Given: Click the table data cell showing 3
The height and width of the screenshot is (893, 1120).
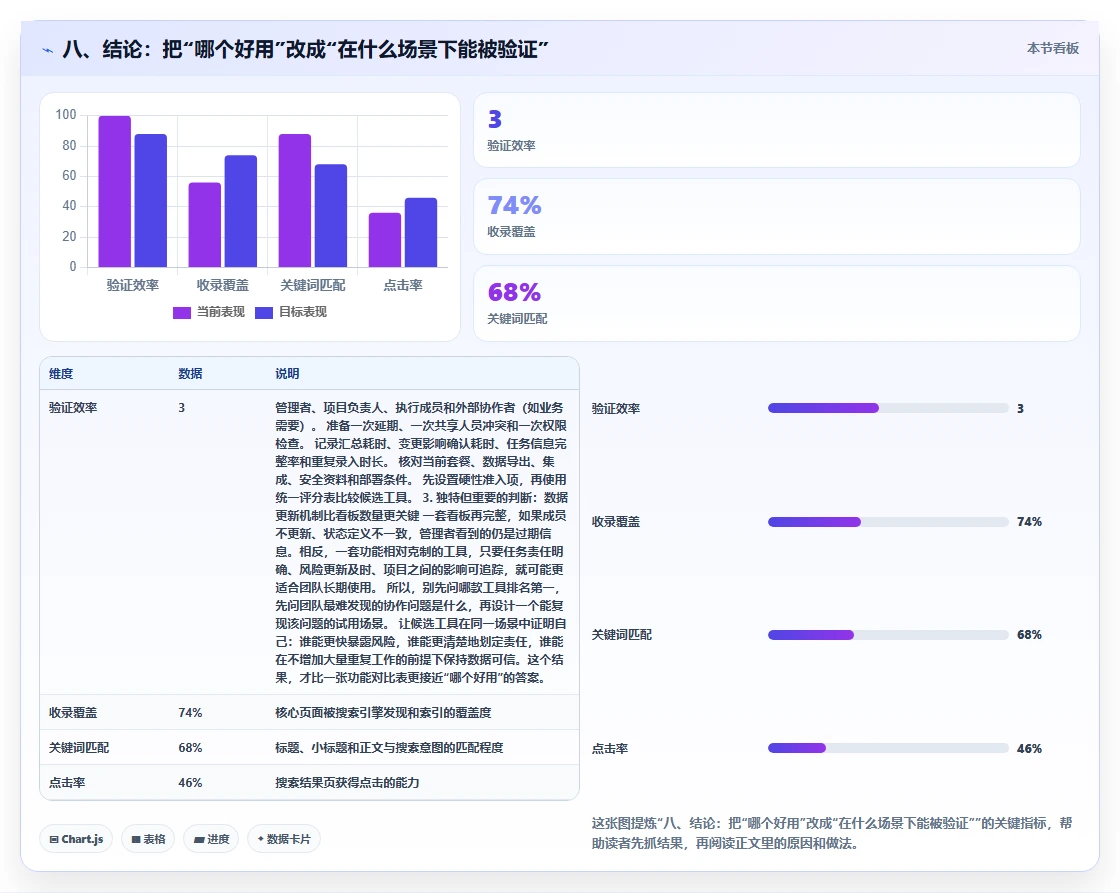Looking at the screenshot, I should pos(181,408).
